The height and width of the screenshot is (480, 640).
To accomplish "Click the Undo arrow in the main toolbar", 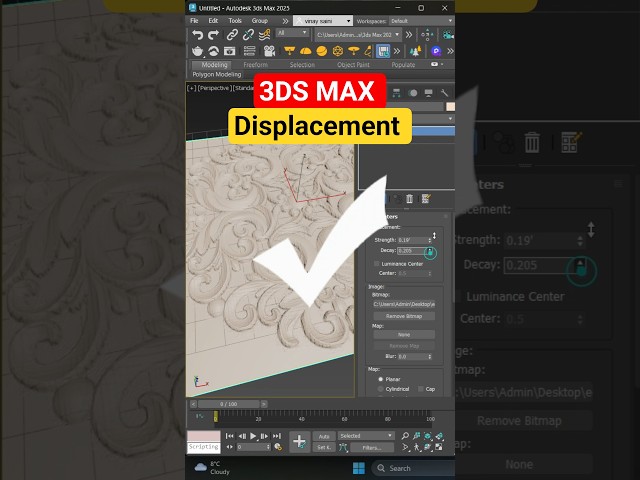I will pyautogui.click(x=198, y=35).
